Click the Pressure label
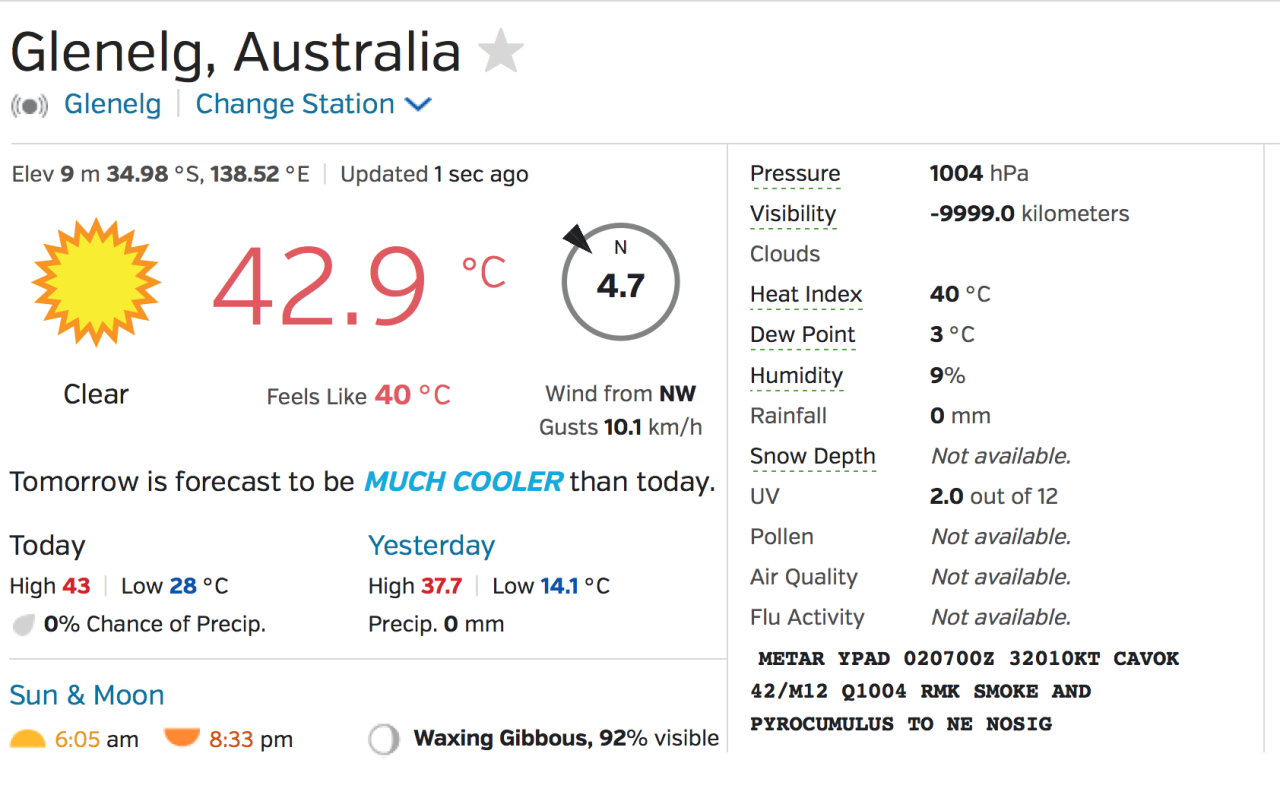This screenshot has width=1280, height=798. (795, 173)
